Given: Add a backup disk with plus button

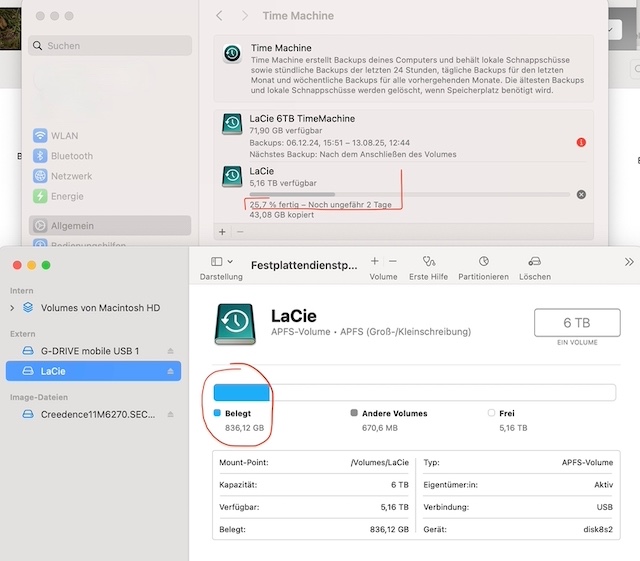Looking at the screenshot, I should (x=222, y=232).
